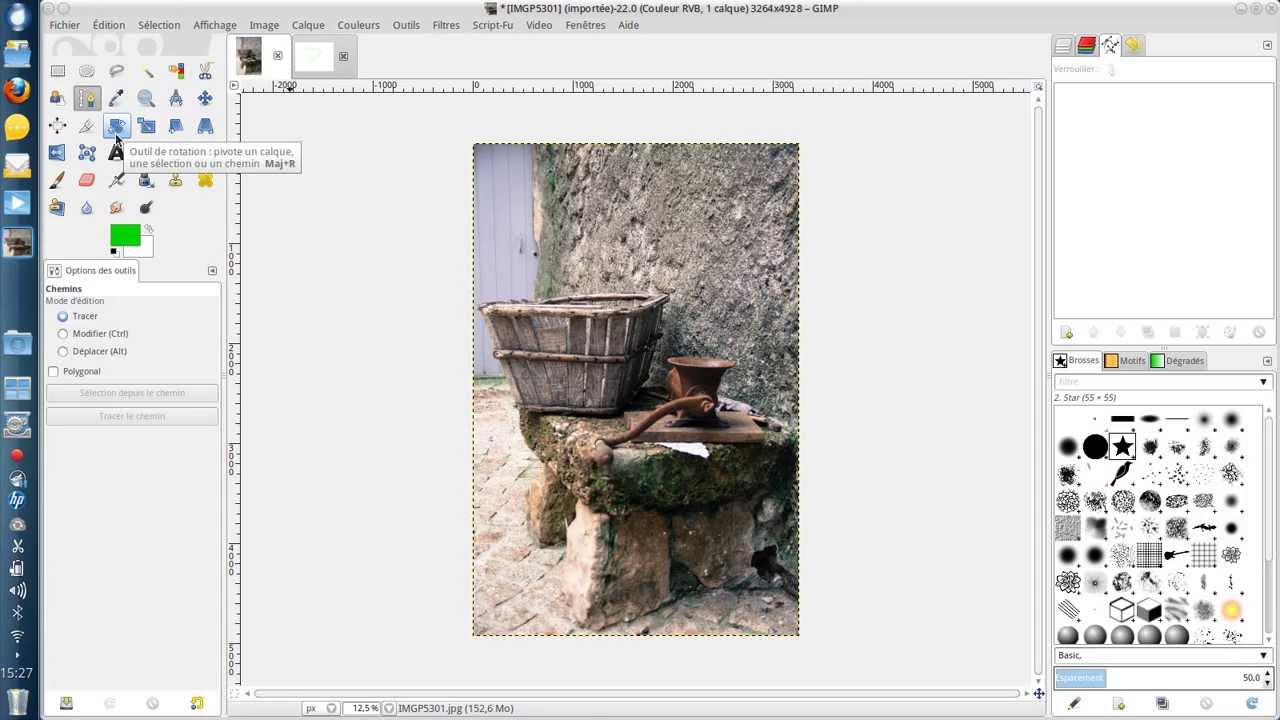Select the Alignment tool
1280x720 pixels.
pos(58,126)
